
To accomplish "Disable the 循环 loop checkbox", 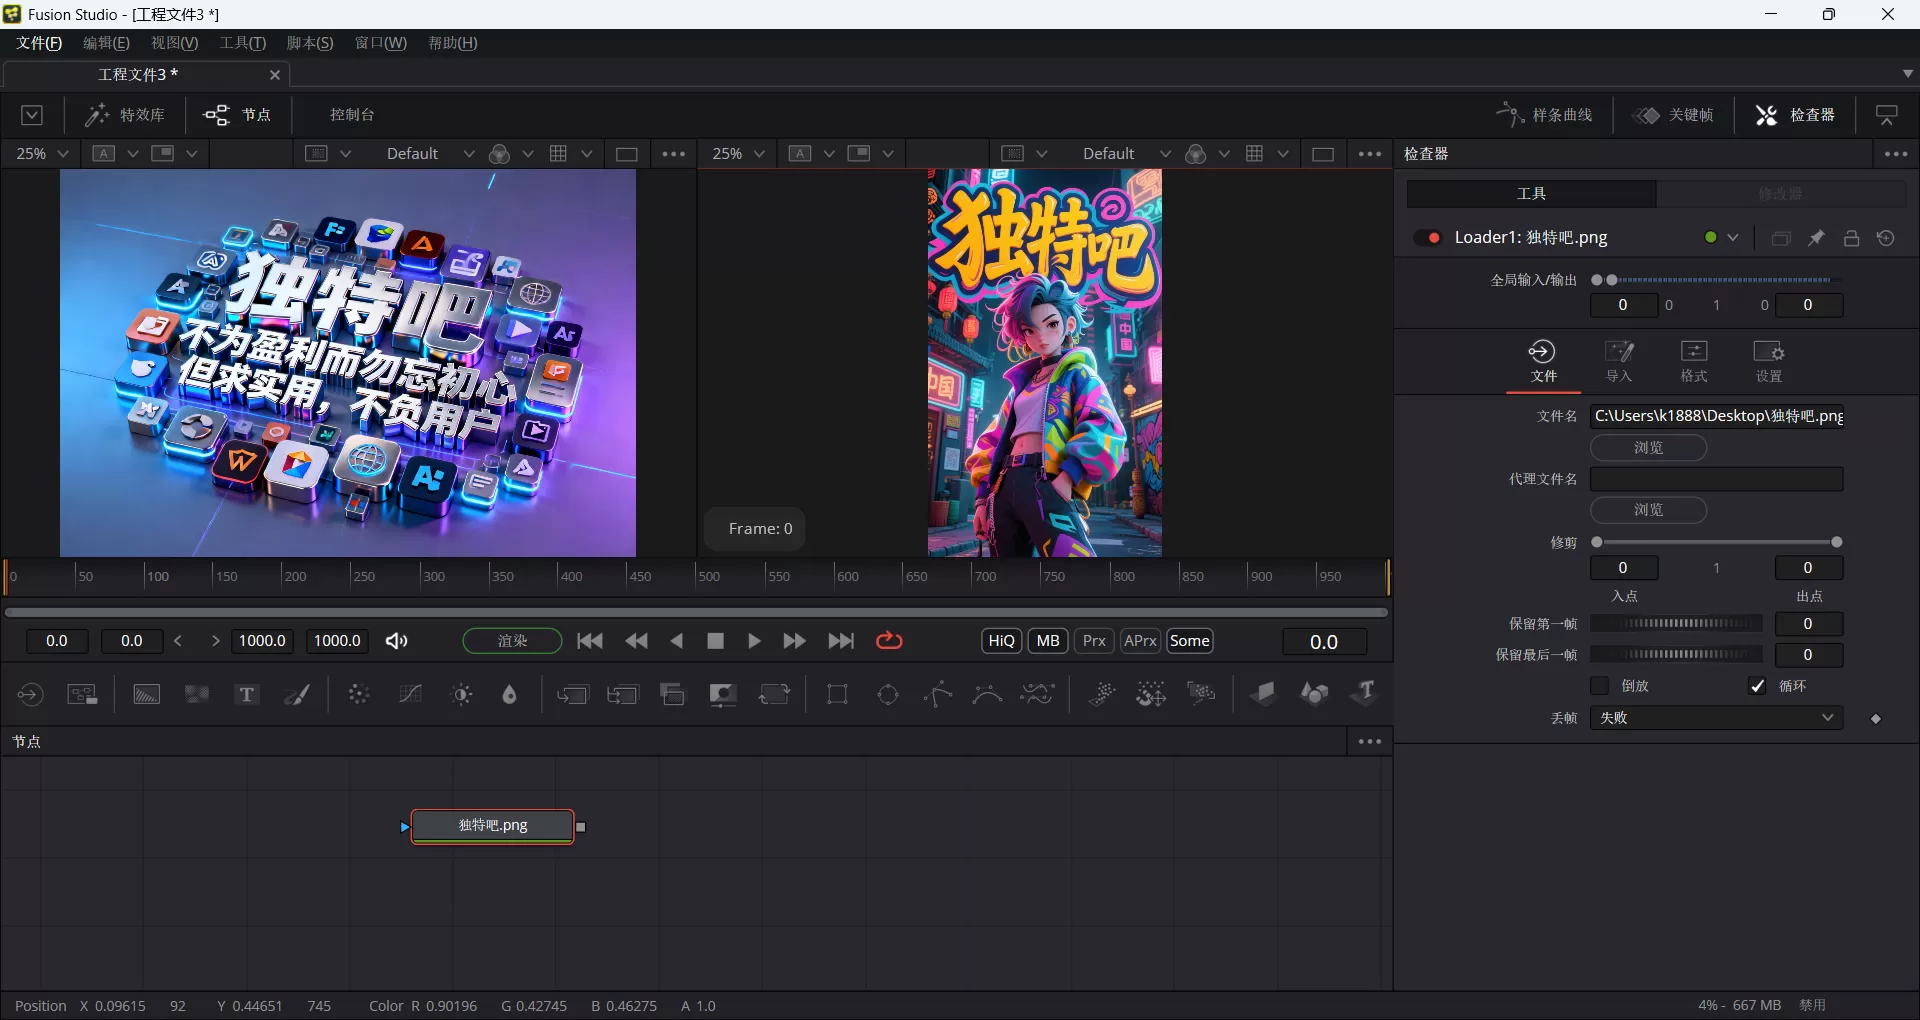I will 1757,686.
